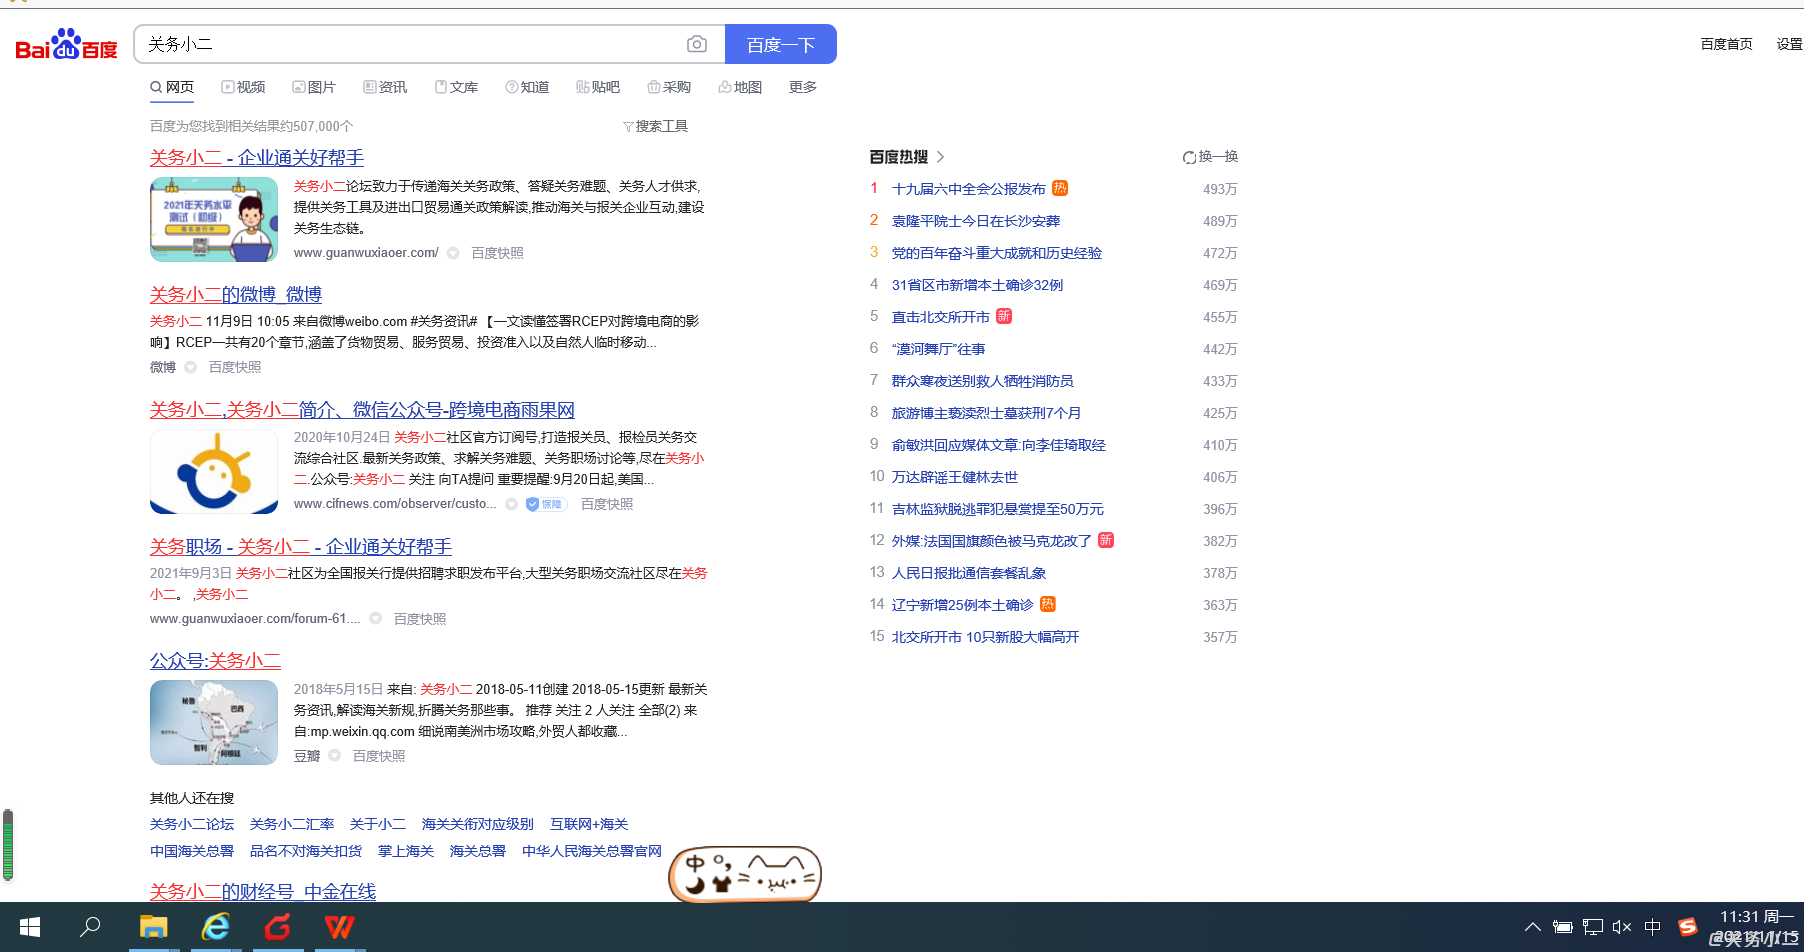Click related search 中华人民海关总署官网
This screenshot has width=1804, height=952.
[x=592, y=851]
